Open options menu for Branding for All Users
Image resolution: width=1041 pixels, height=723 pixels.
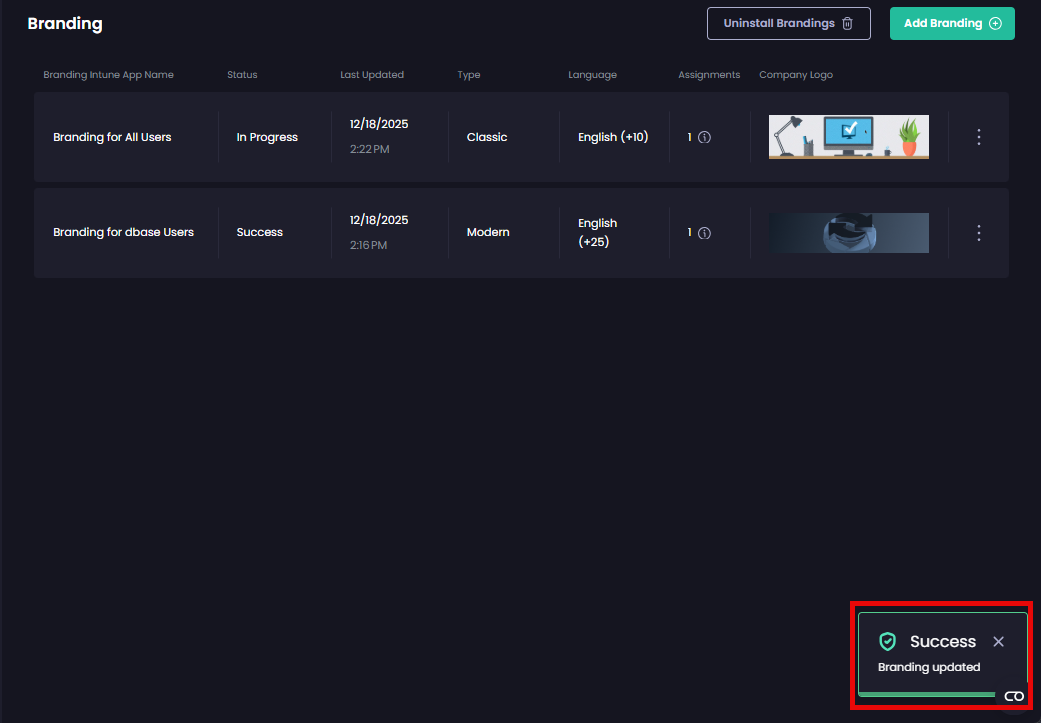click(x=978, y=137)
